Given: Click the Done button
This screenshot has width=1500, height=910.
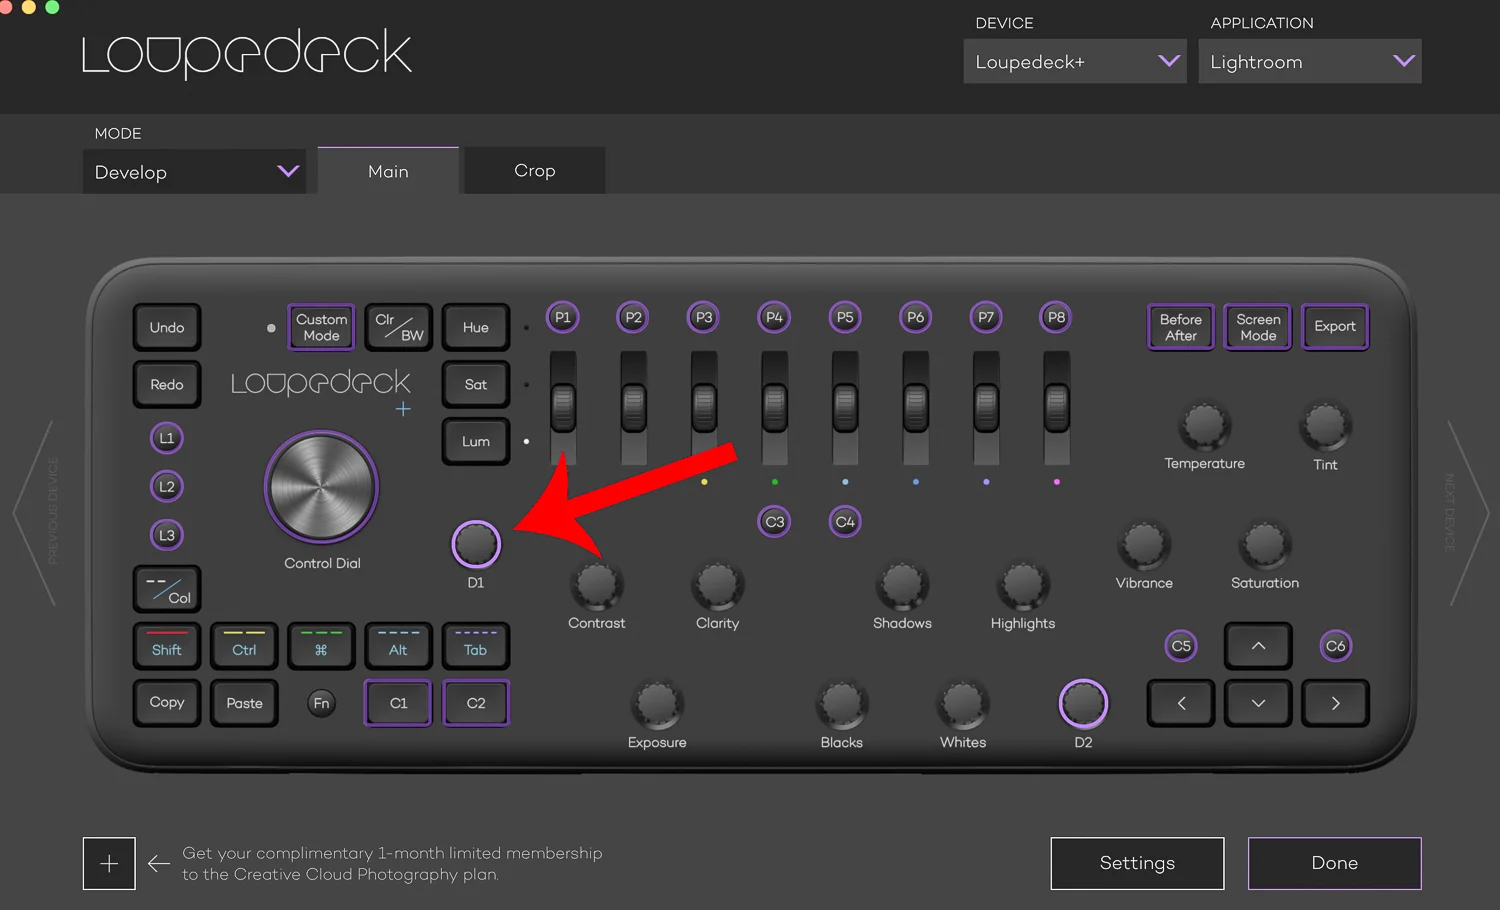Looking at the screenshot, I should coord(1335,863).
